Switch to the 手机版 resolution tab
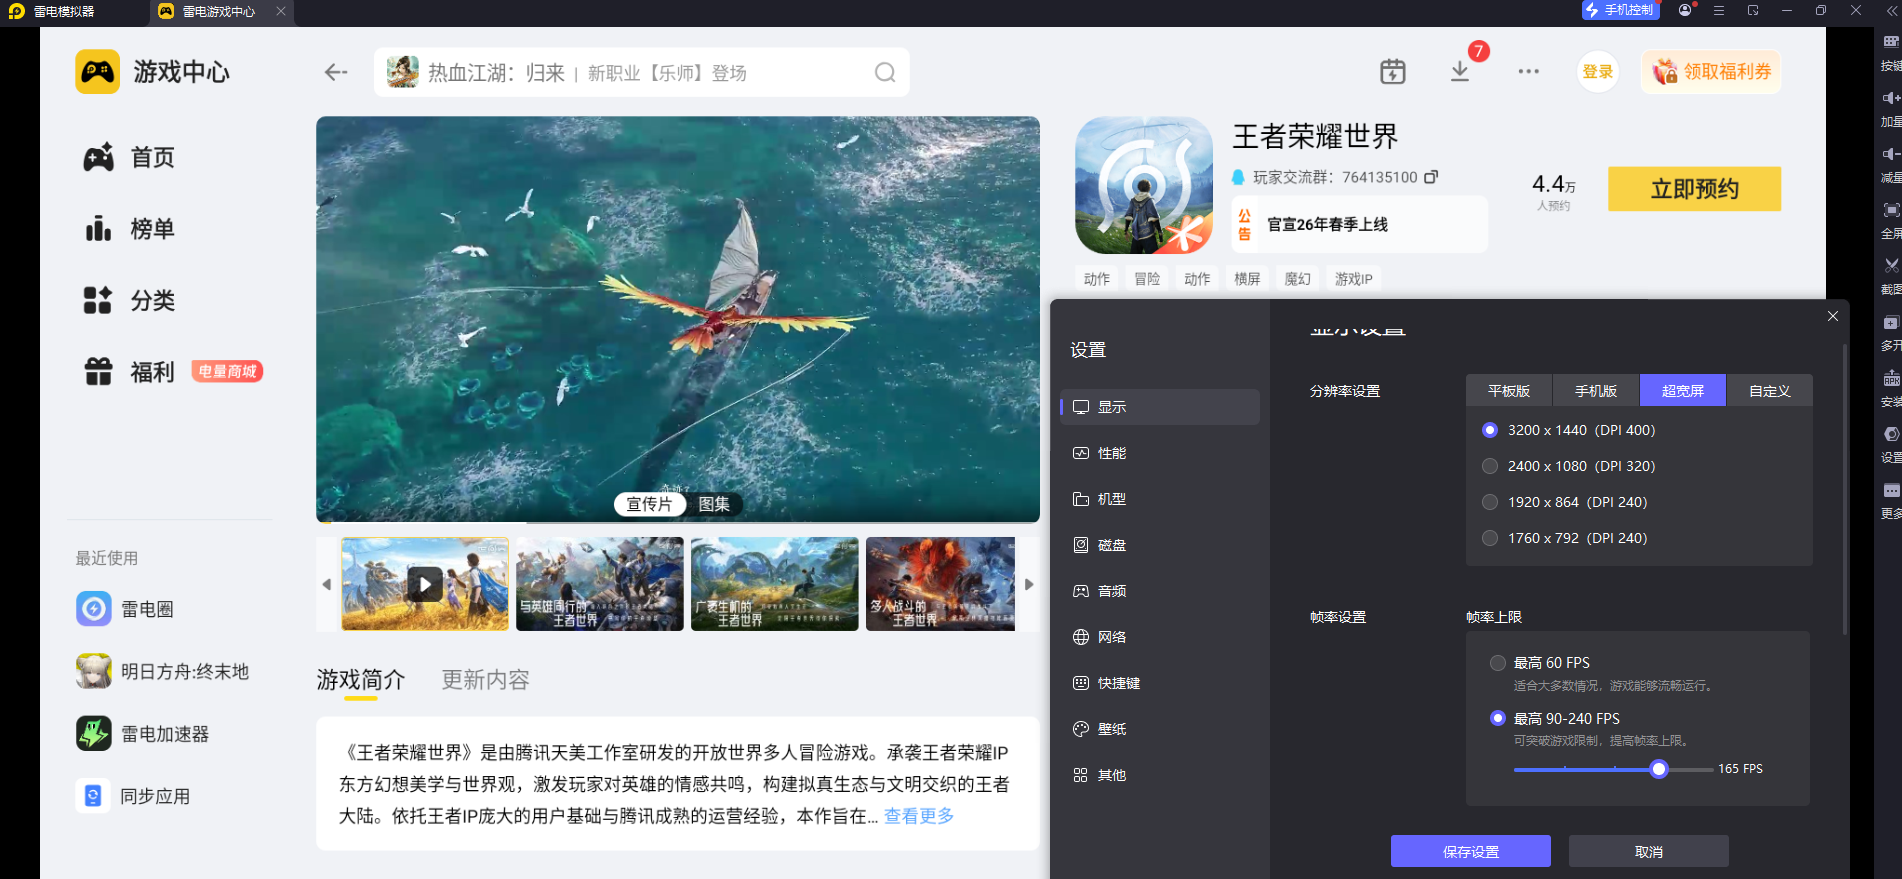 tap(1596, 390)
